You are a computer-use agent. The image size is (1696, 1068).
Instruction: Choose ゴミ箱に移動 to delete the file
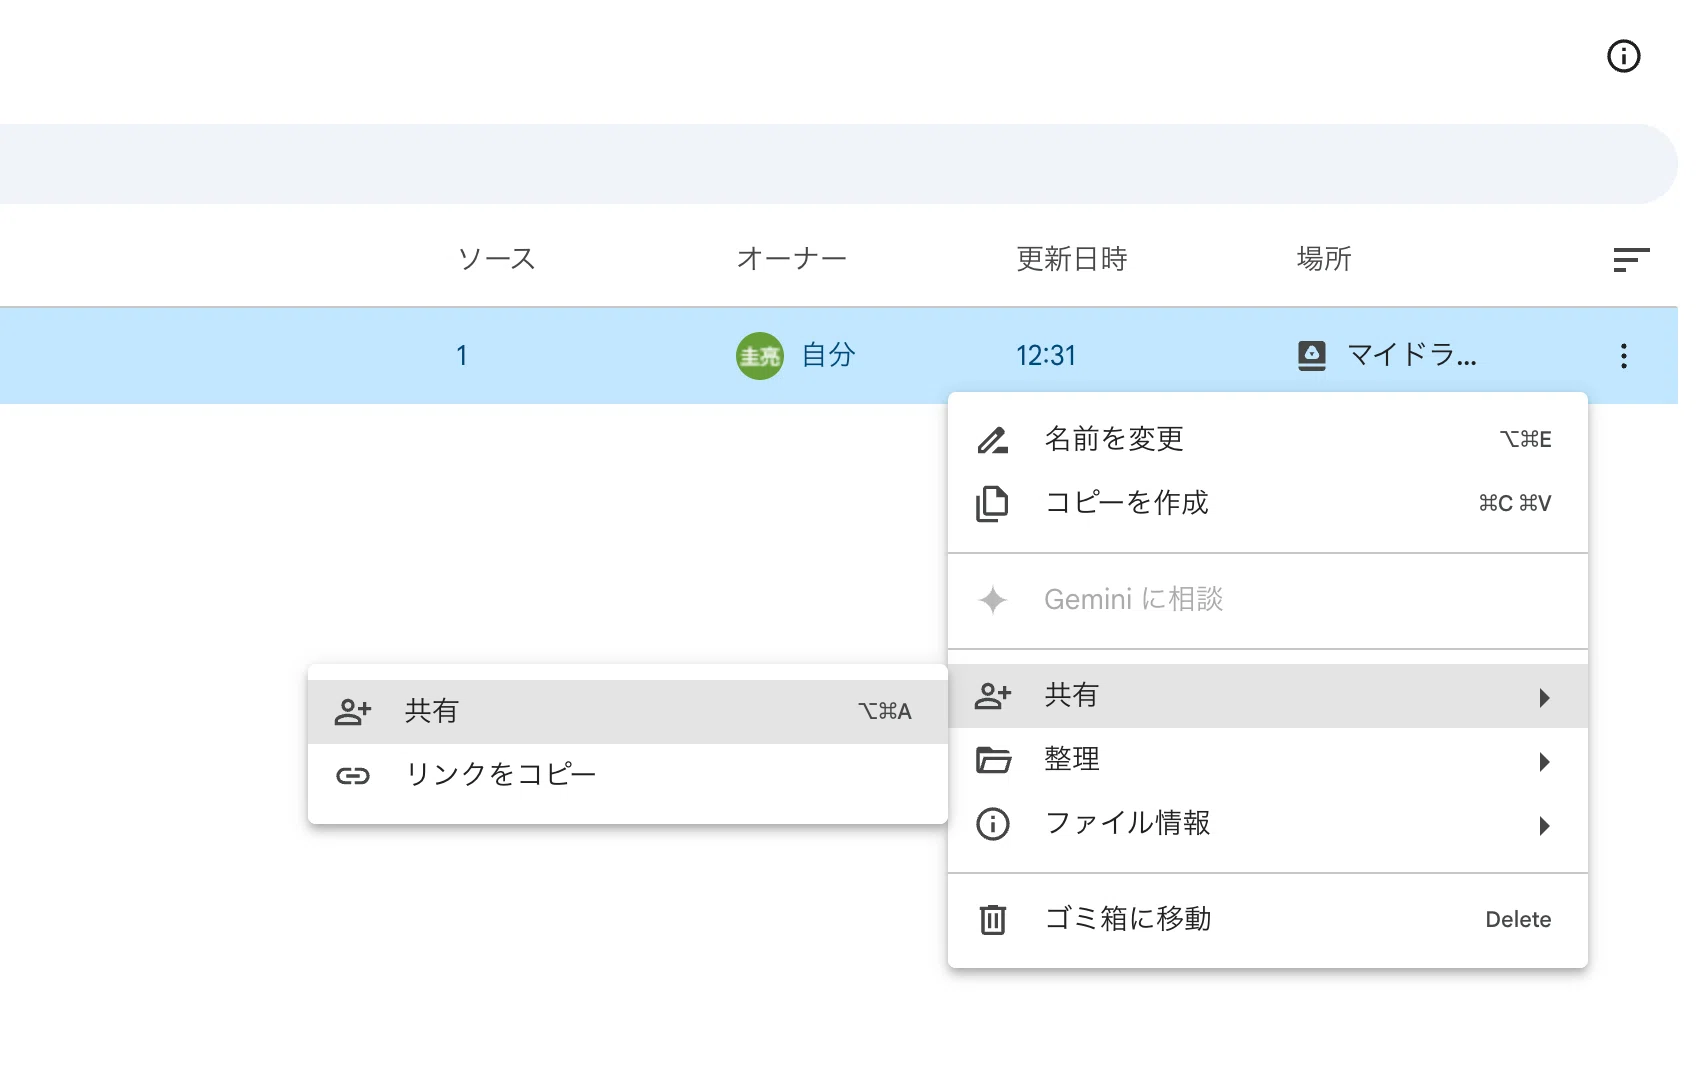tap(1267, 920)
